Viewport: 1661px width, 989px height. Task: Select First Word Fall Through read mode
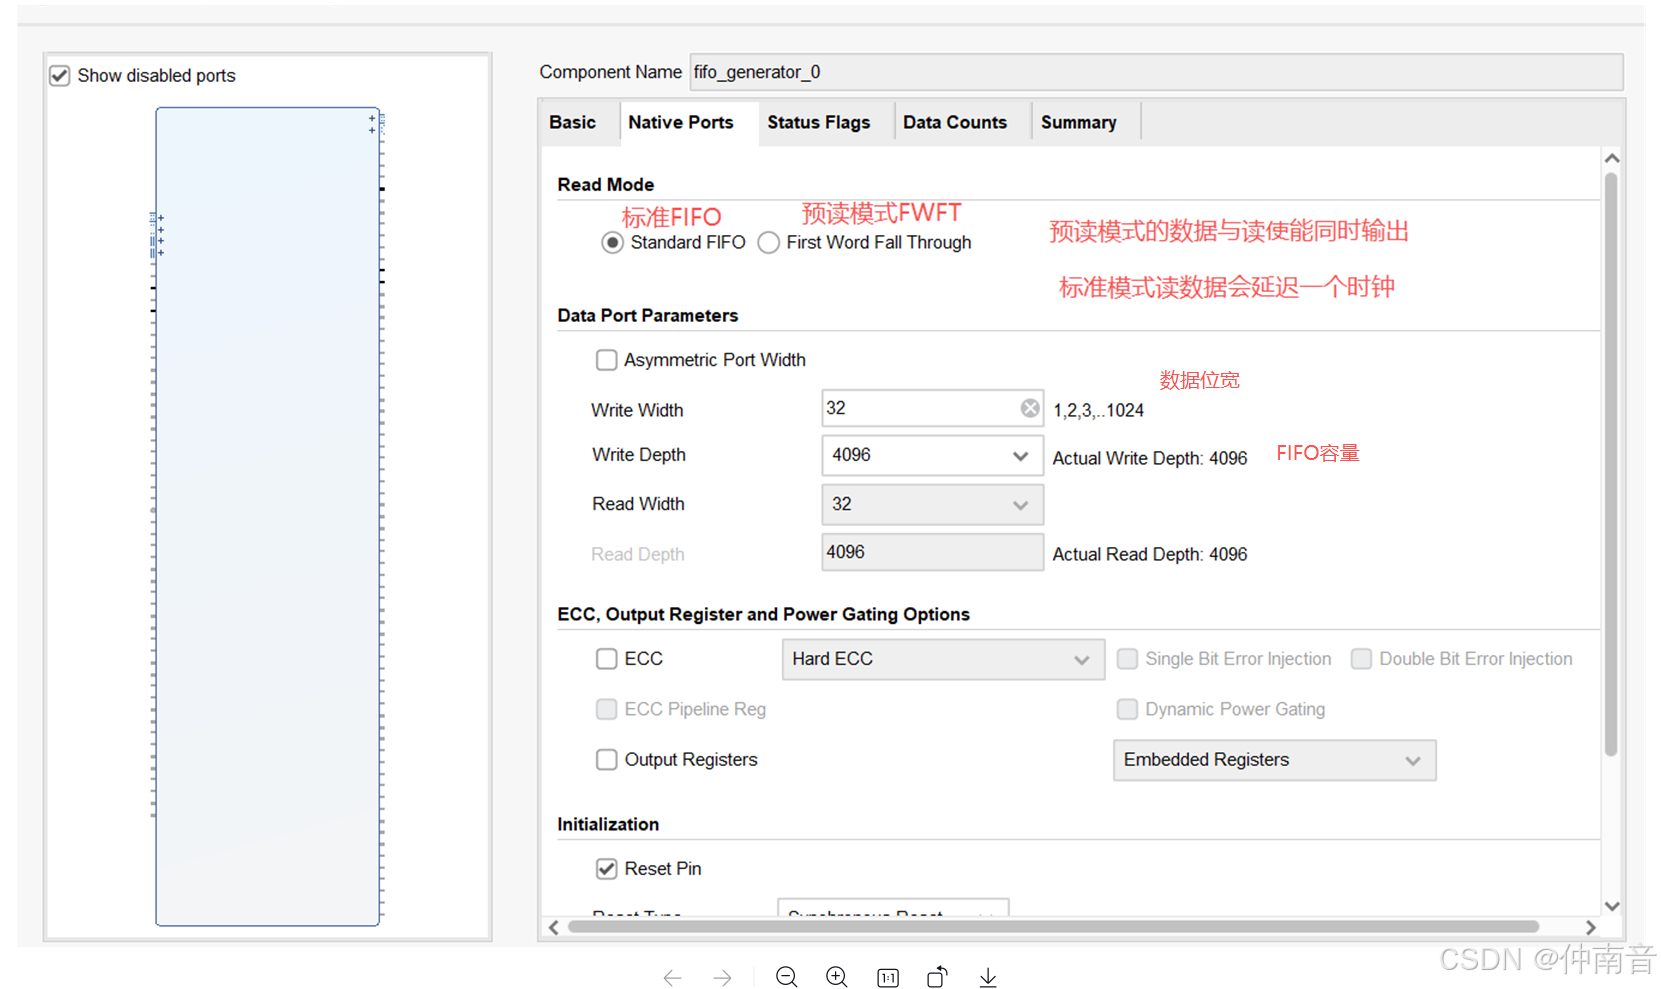pyautogui.click(x=769, y=243)
